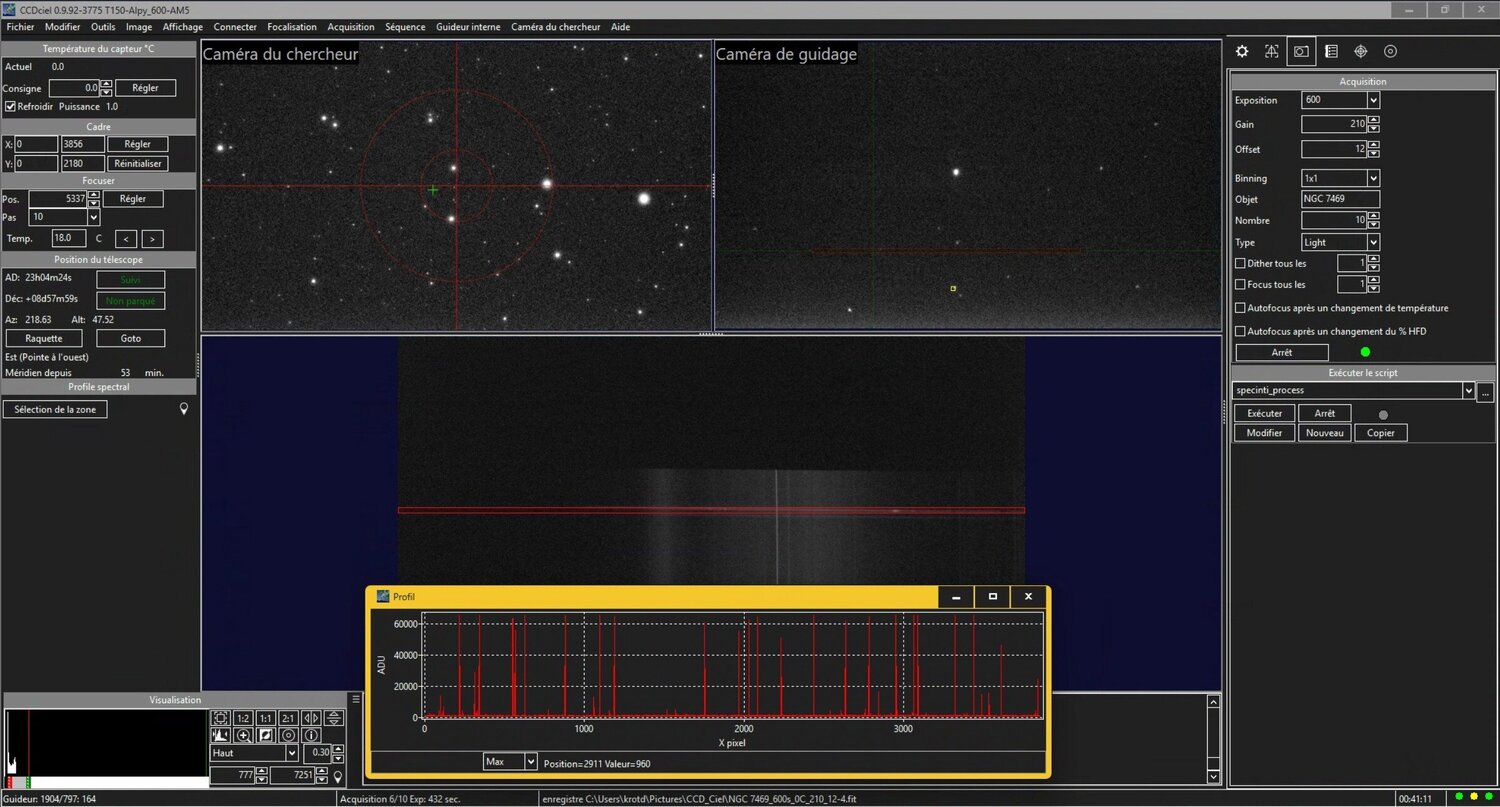The width and height of the screenshot is (1500, 807).
Task: Open the sequence list tab icon
Action: click(x=1331, y=51)
